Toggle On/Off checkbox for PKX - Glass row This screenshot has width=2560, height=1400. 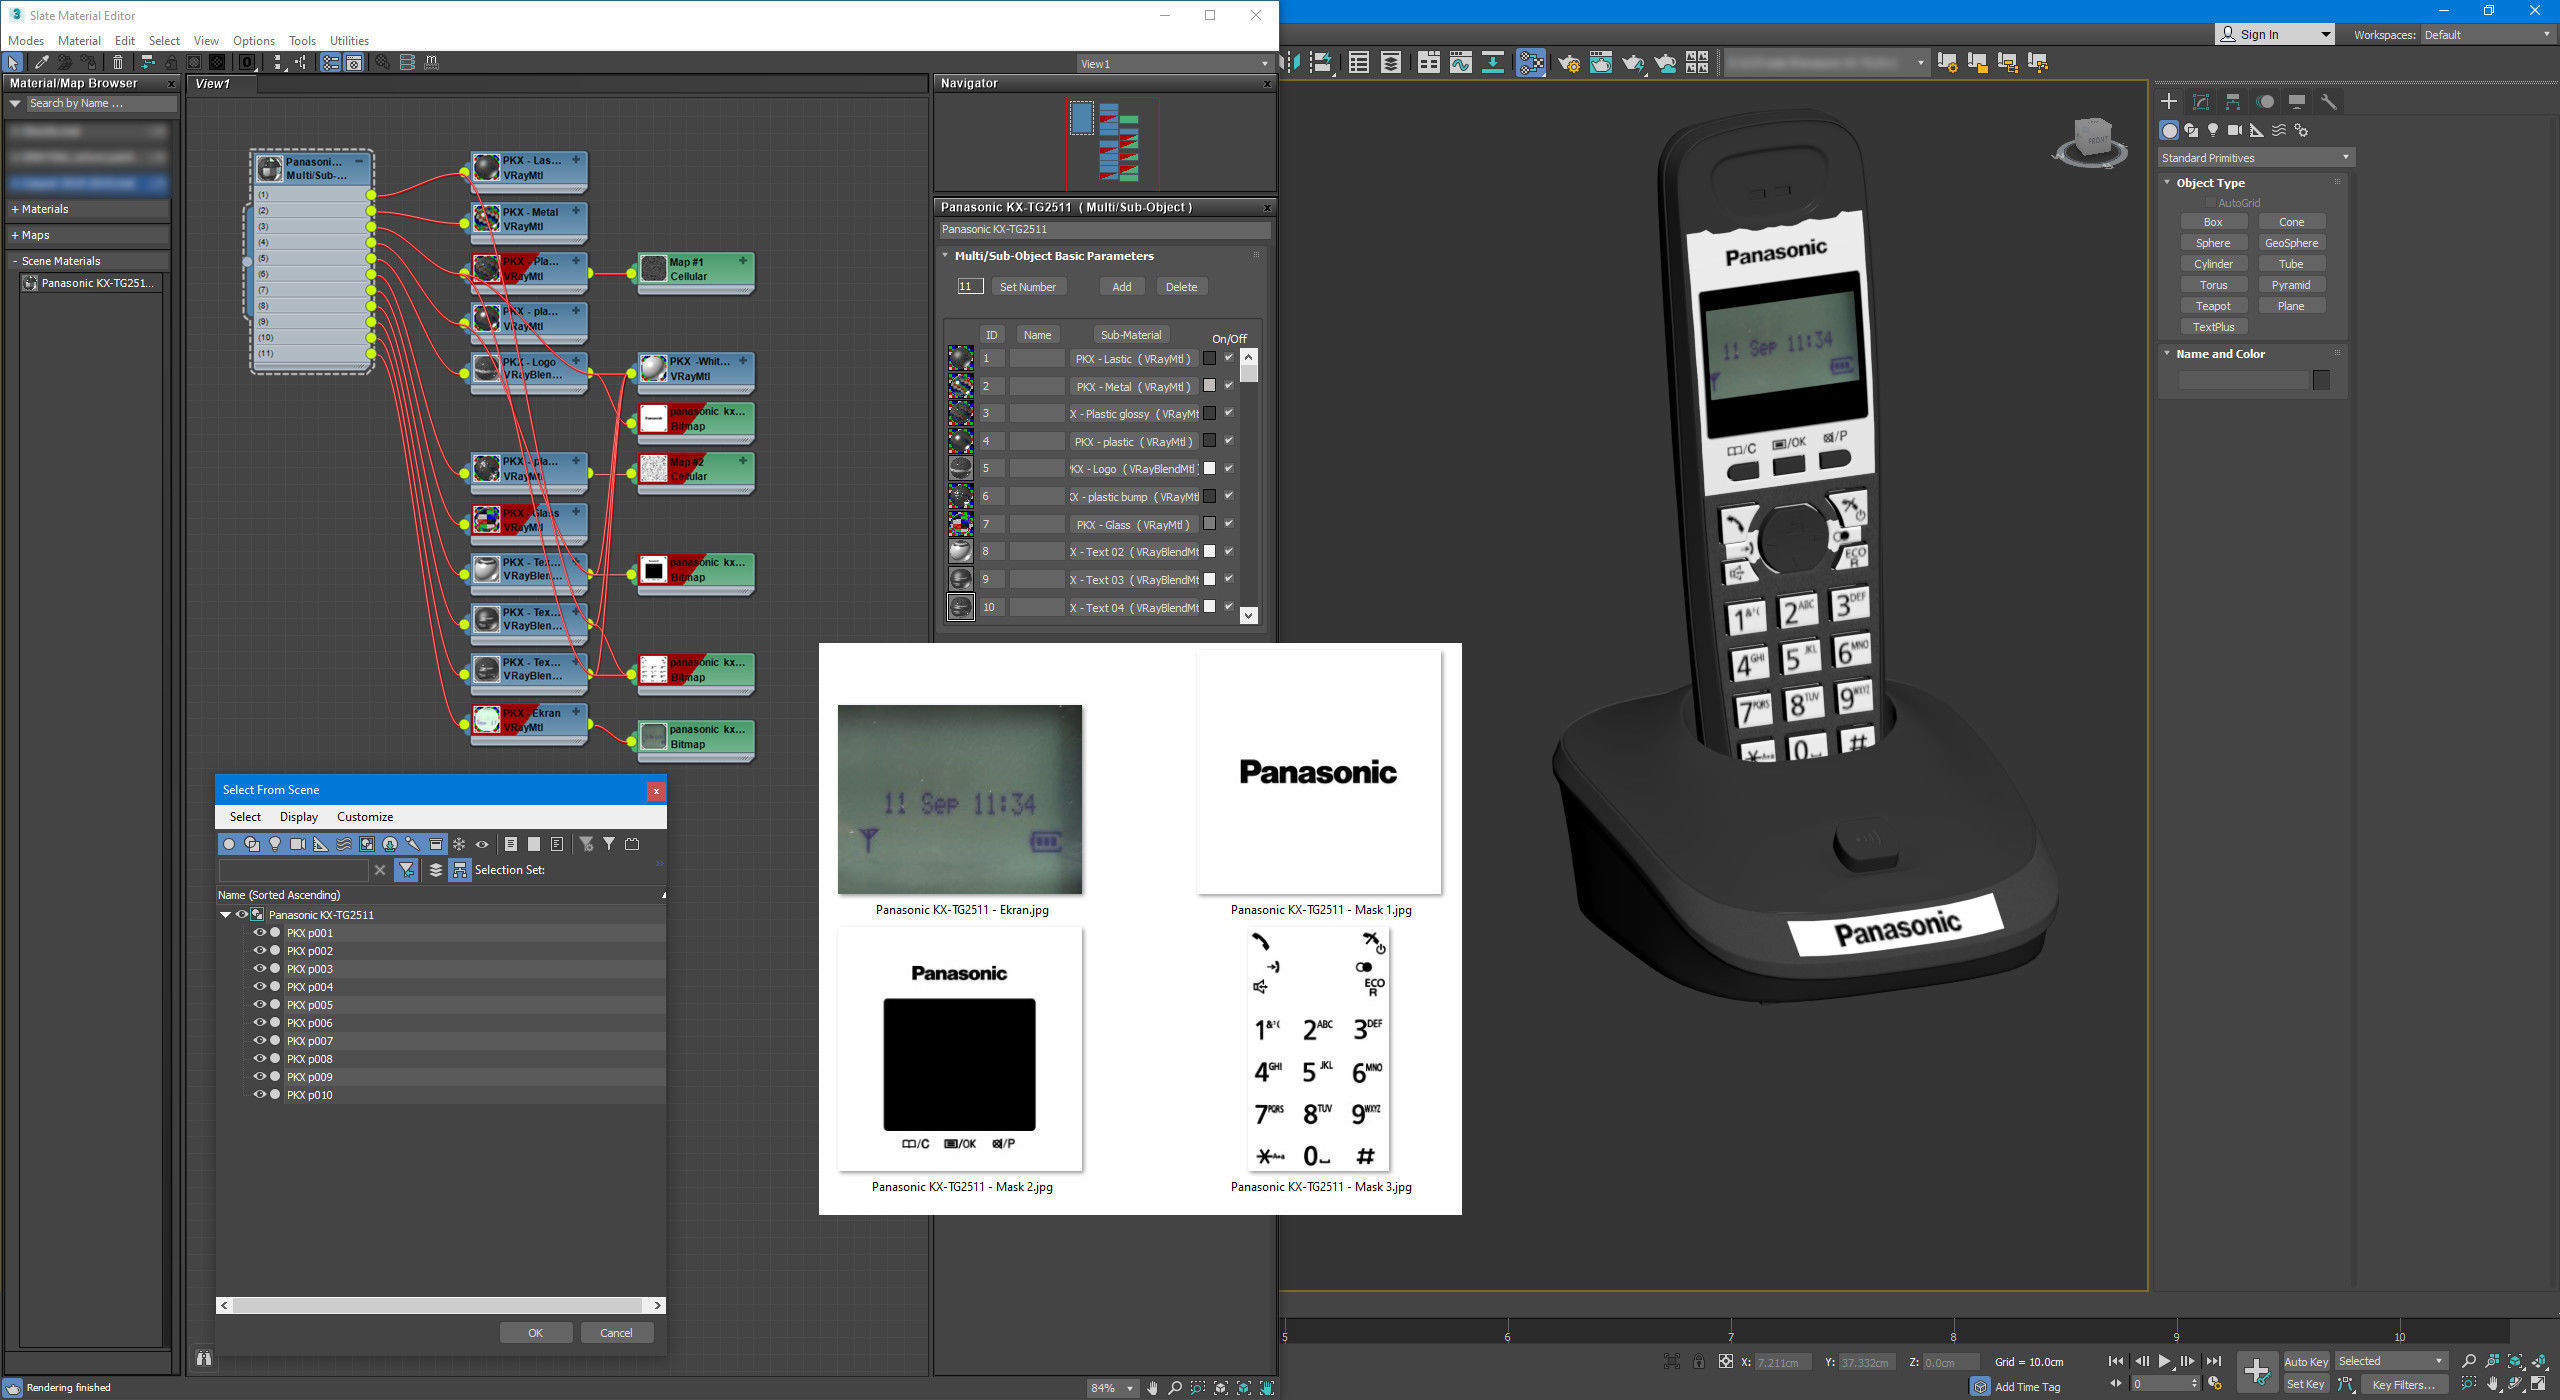[1229, 523]
